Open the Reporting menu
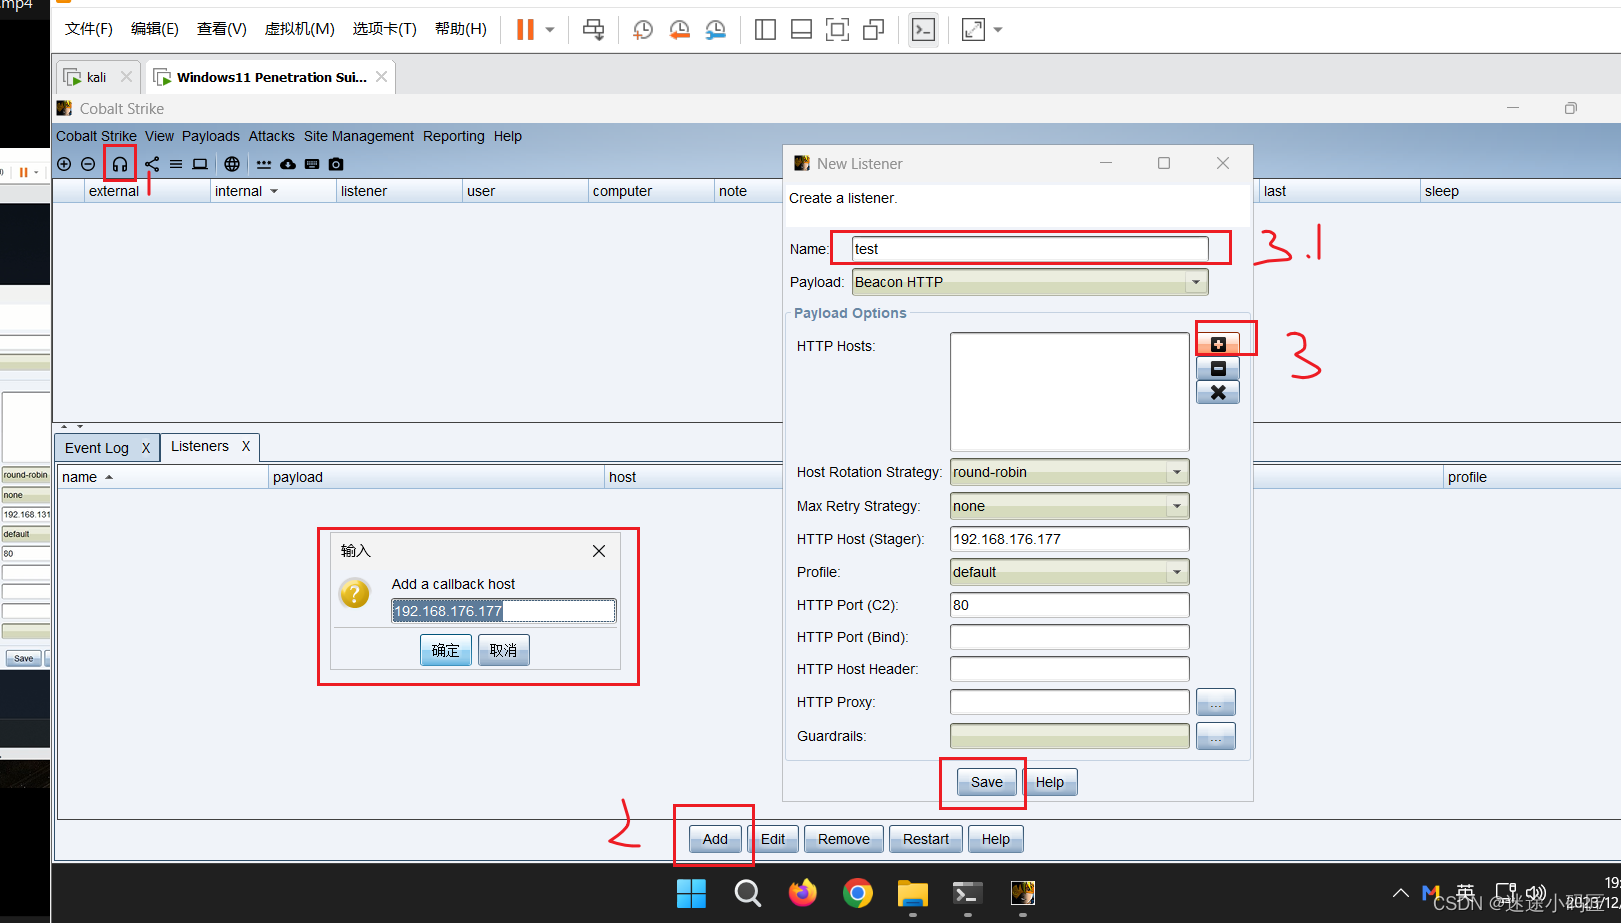Screen dimensions: 1621x923 (x=454, y=136)
